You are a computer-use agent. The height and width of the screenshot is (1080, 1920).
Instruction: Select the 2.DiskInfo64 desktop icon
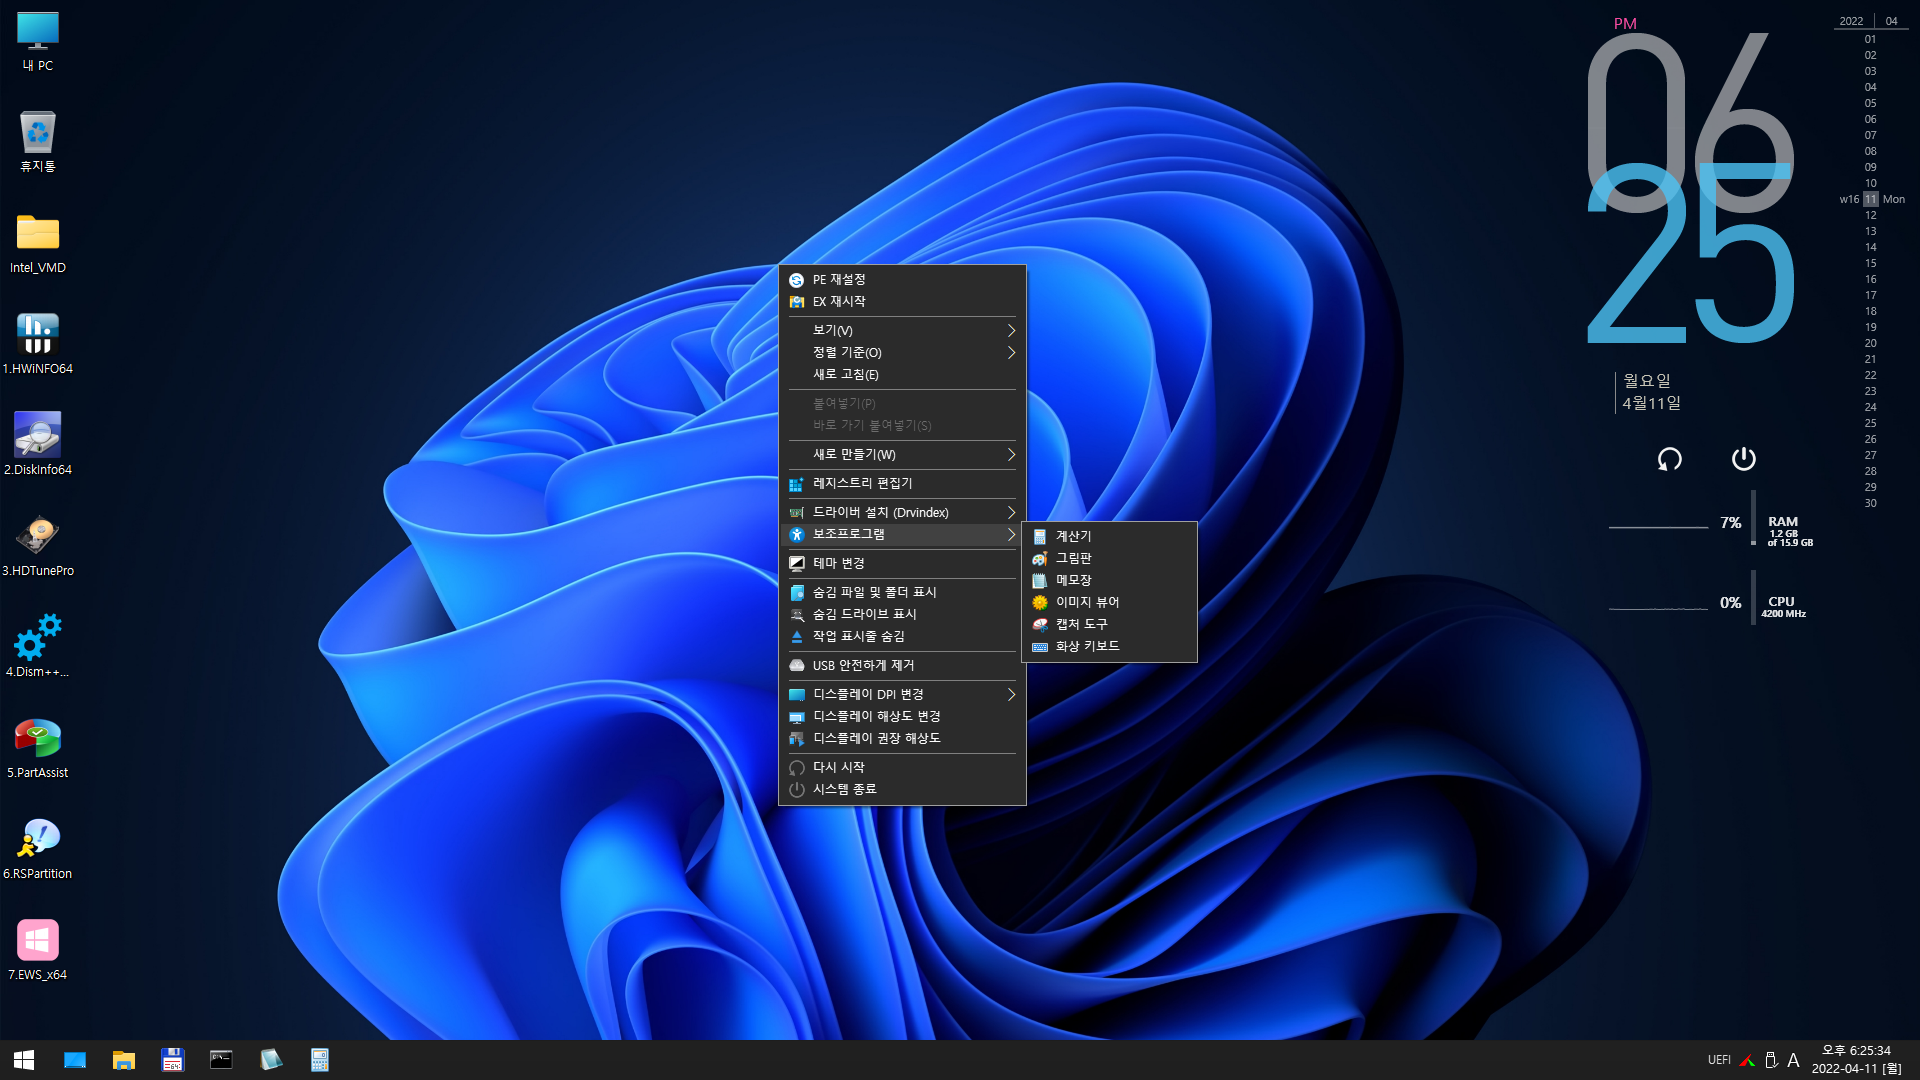38,445
